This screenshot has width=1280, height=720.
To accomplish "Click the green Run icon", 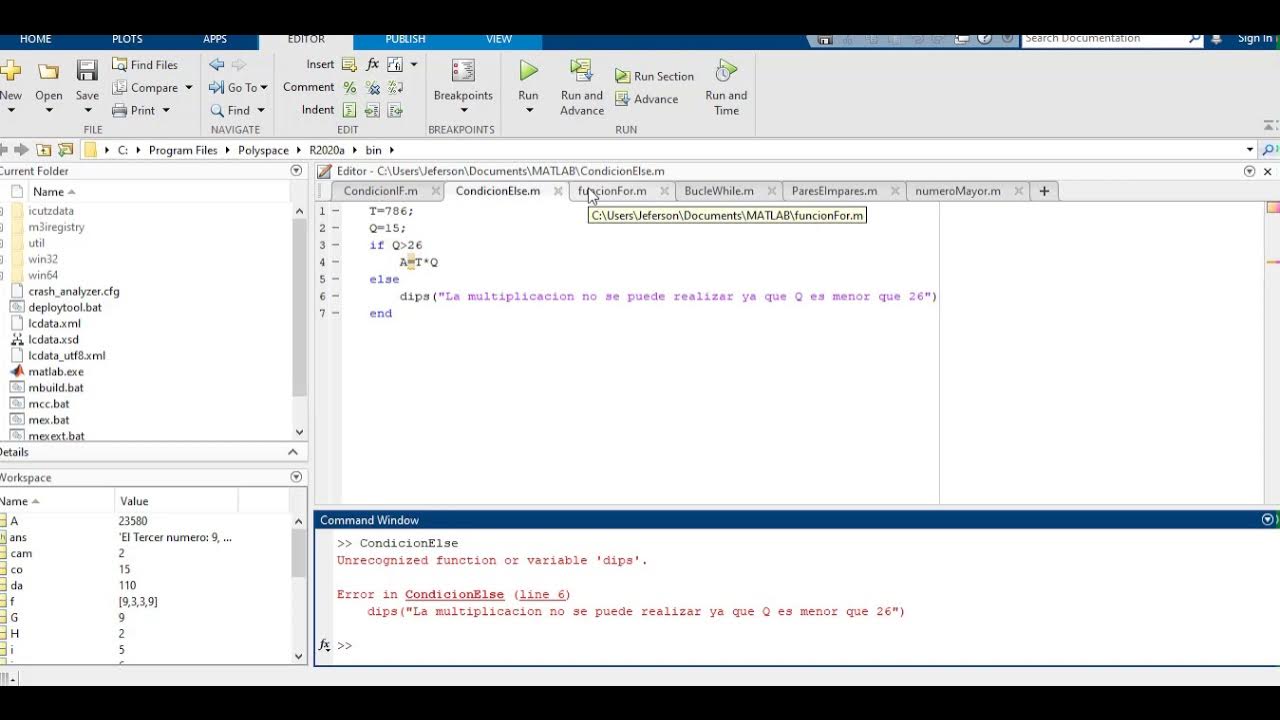I will click(528, 71).
